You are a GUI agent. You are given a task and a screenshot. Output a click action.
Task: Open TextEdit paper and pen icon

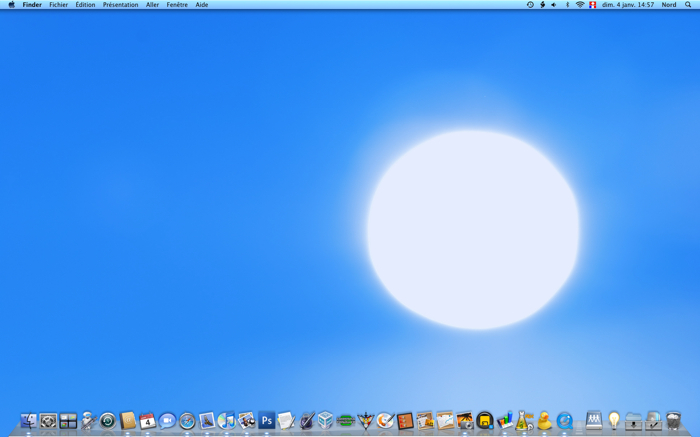(x=286, y=420)
